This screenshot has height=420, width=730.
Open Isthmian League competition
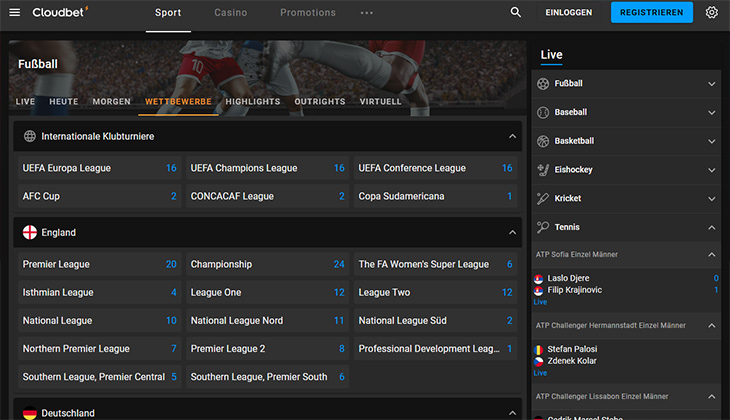click(x=100, y=292)
